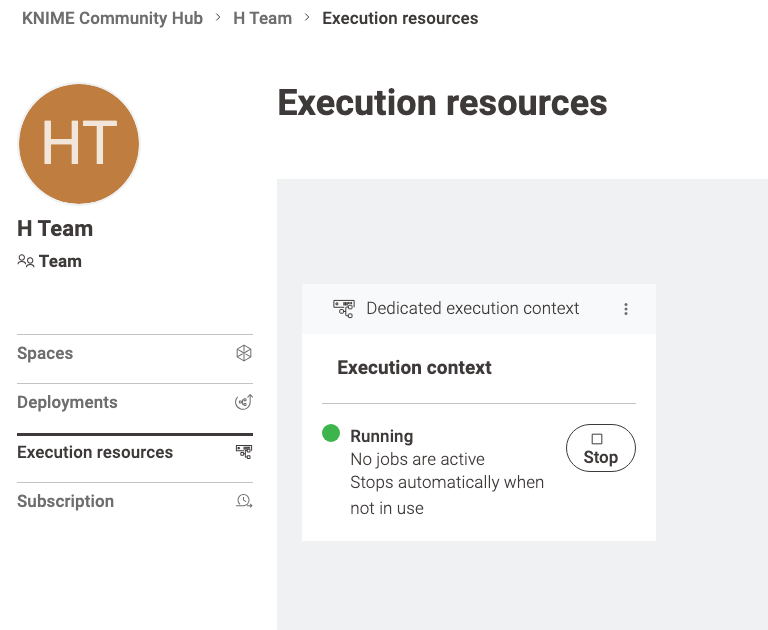The image size is (768, 630).
Task: Click the Deployments icon in sidebar
Action: pyautogui.click(x=244, y=402)
